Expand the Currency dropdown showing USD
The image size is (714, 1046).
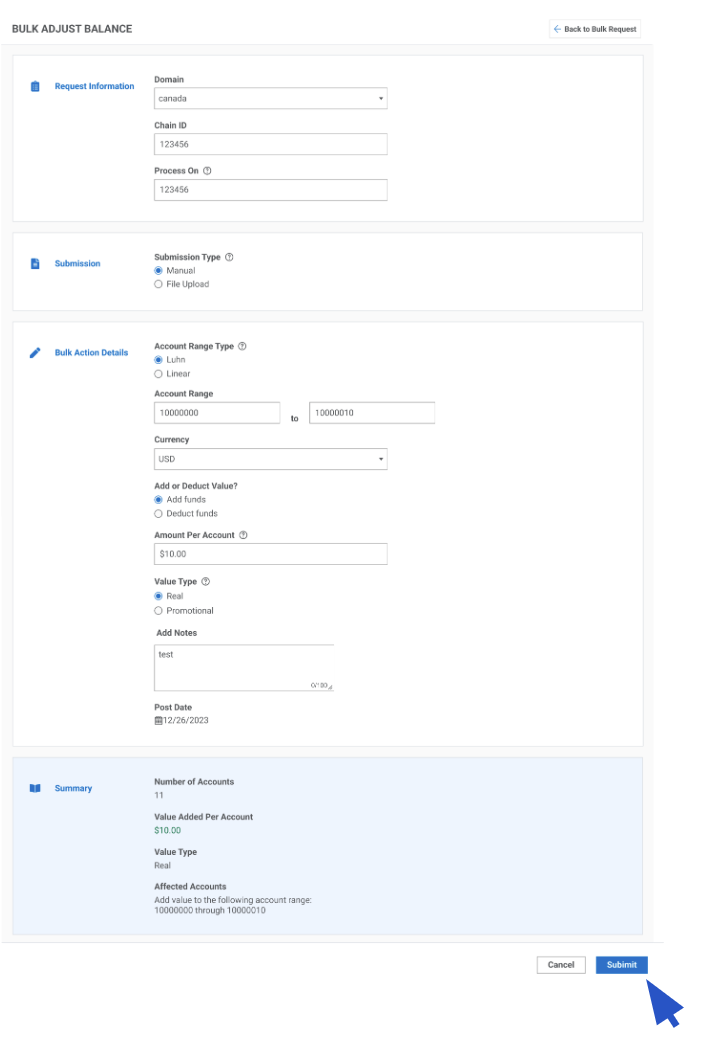[270, 459]
